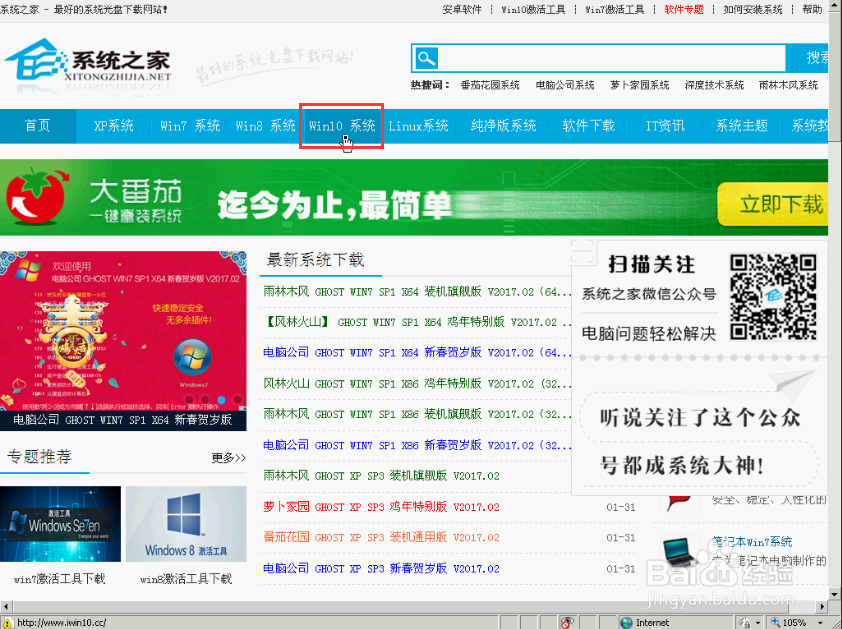Click the hot word 萝卜家园系统
Image resolution: width=842 pixels, height=629 pixels.
pos(640,85)
